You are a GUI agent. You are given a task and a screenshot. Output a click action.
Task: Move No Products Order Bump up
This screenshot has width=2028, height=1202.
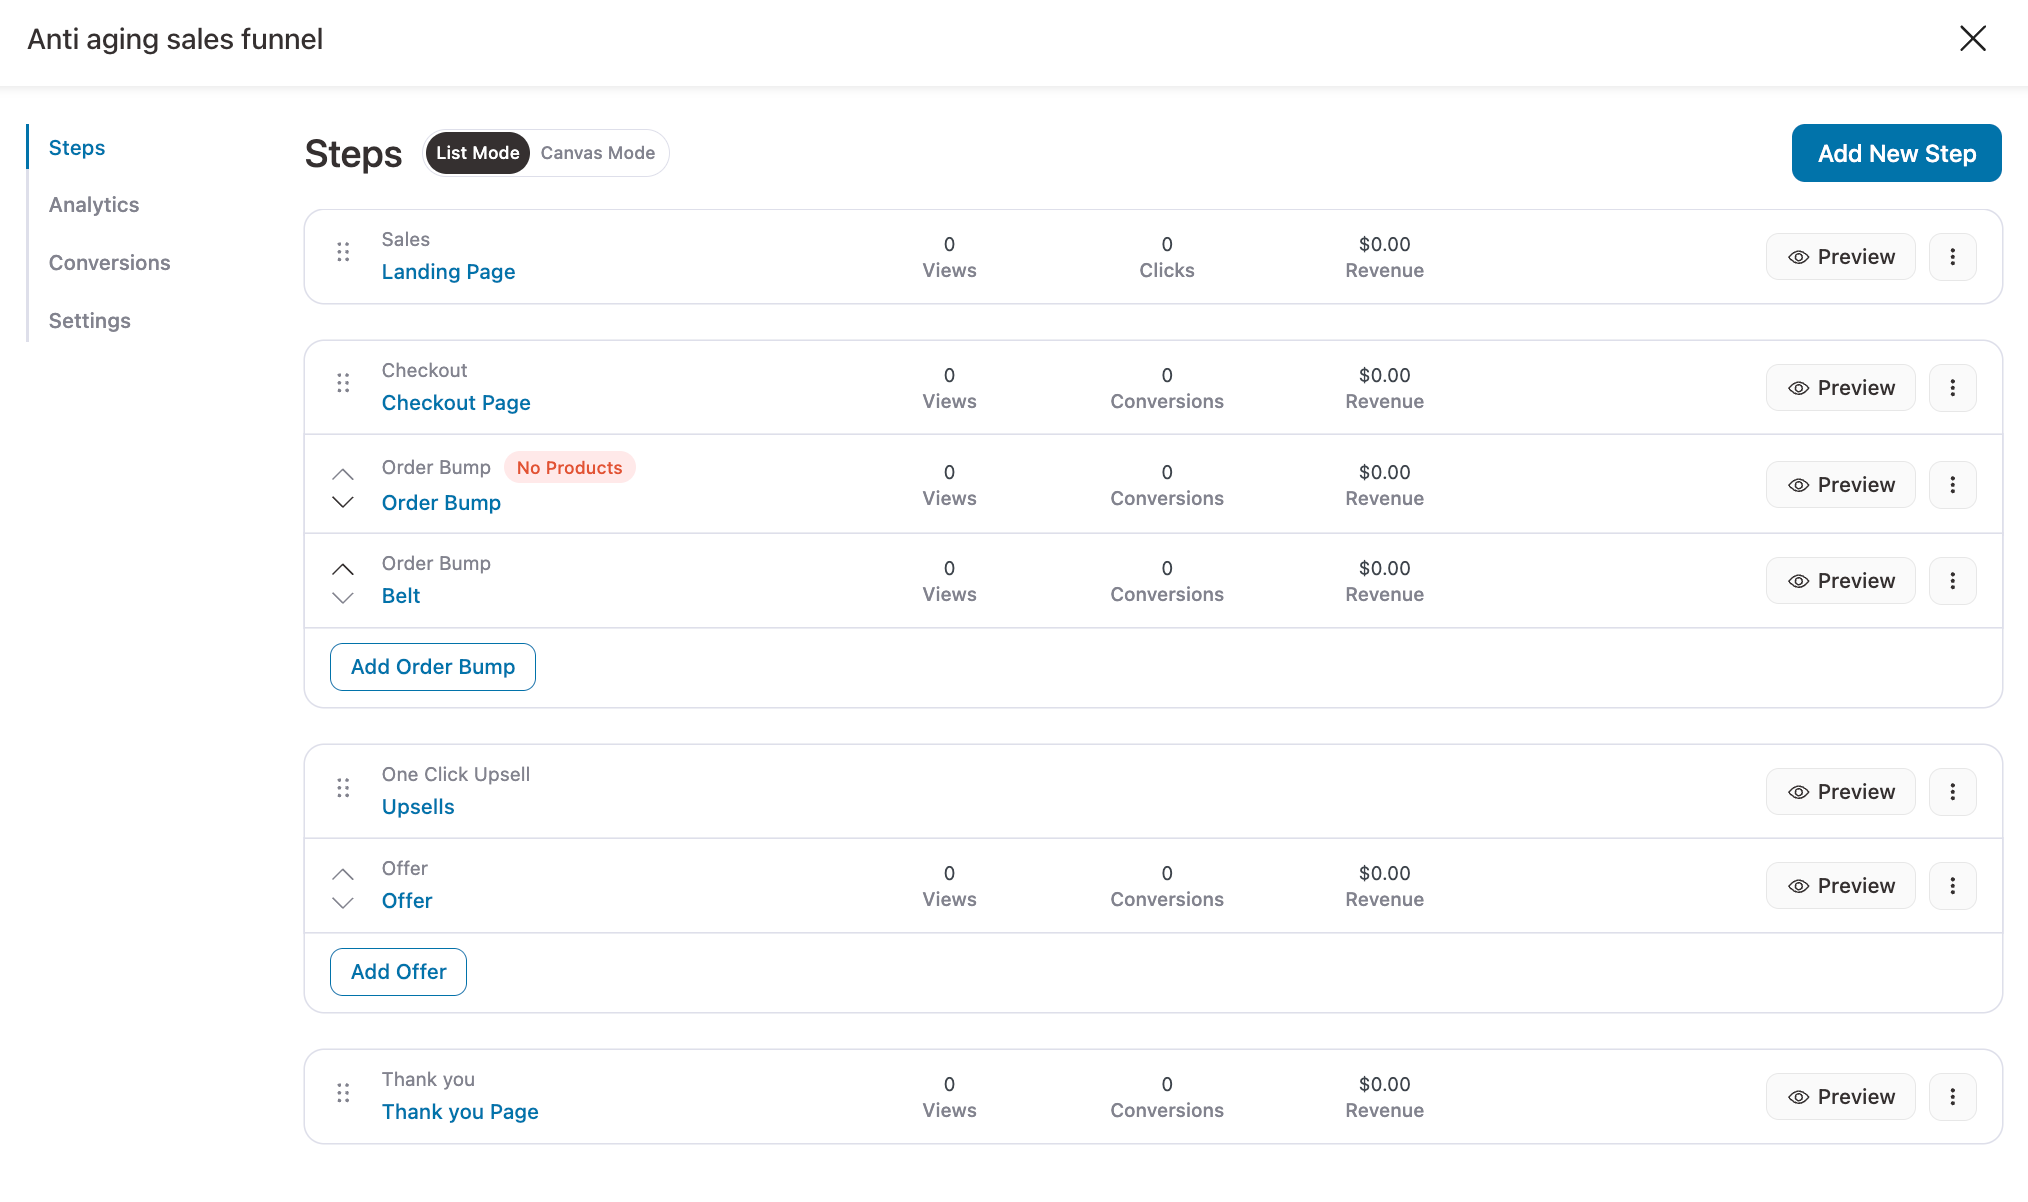(x=343, y=474)
